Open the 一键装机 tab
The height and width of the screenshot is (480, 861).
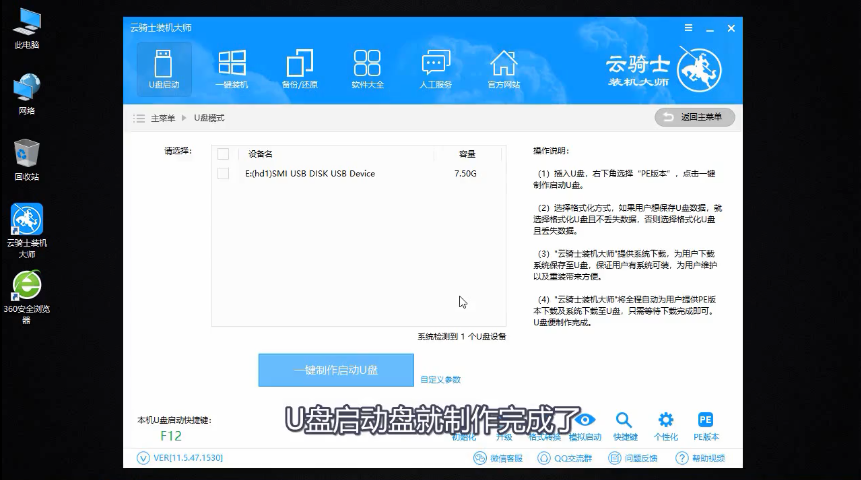tap(232, 69)
